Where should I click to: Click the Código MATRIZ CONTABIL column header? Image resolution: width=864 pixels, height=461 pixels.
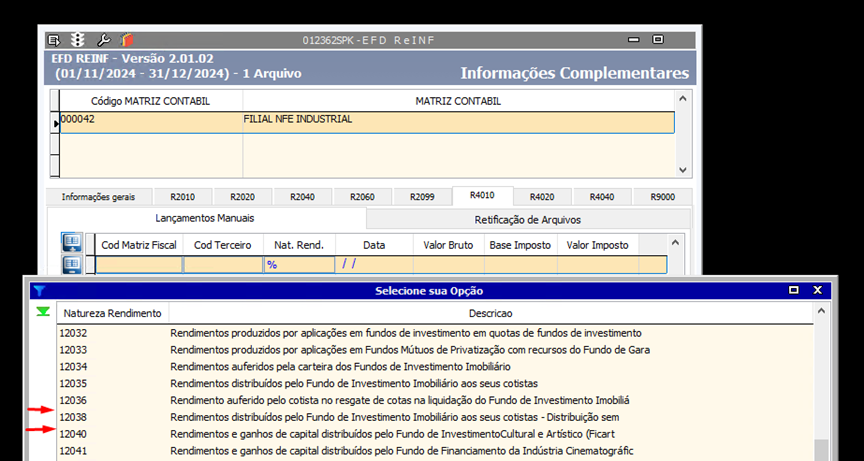(150, 101)
